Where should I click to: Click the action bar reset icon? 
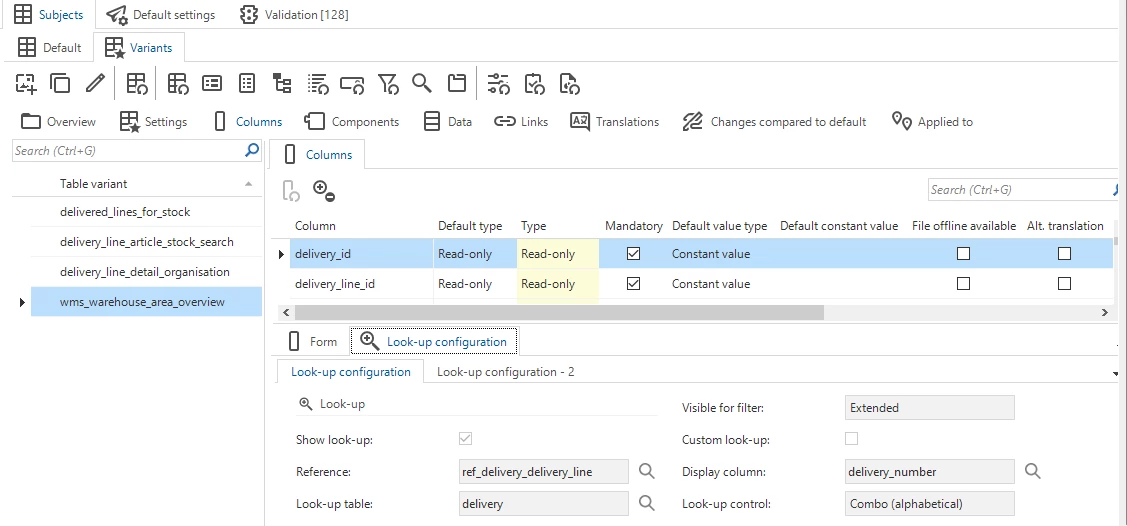[352, 85]
